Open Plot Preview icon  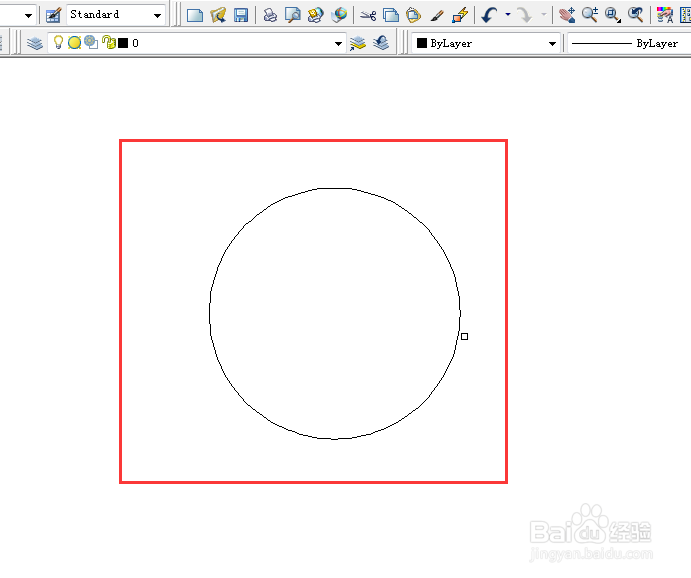coord(293,15)
